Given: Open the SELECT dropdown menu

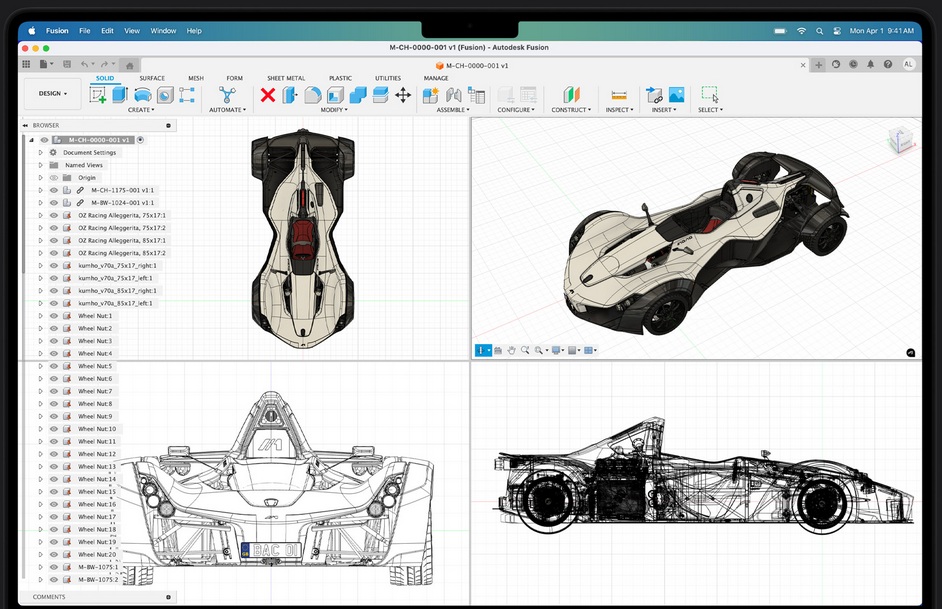Looking at the screenshot, I should coord(710,110).
